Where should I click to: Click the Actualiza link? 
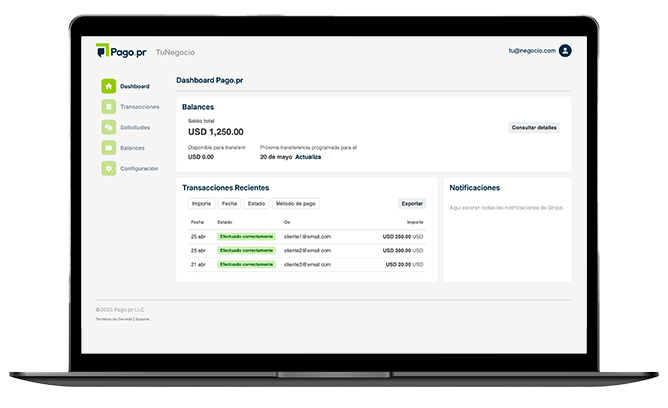(x=308, y=157)
